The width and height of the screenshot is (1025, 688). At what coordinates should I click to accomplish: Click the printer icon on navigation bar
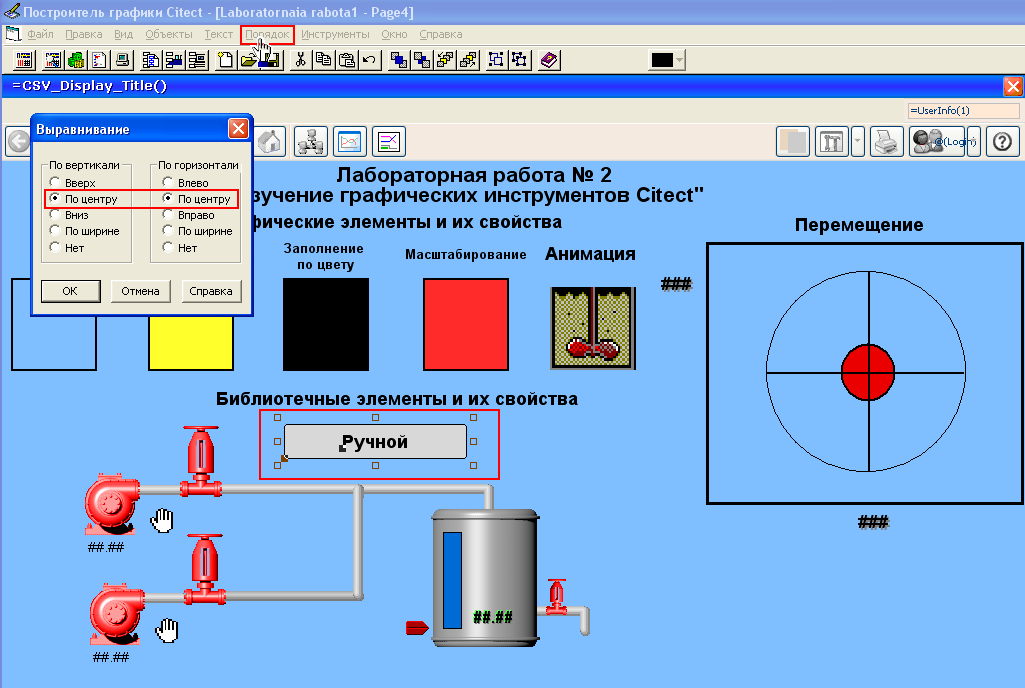tap(886, 141)
